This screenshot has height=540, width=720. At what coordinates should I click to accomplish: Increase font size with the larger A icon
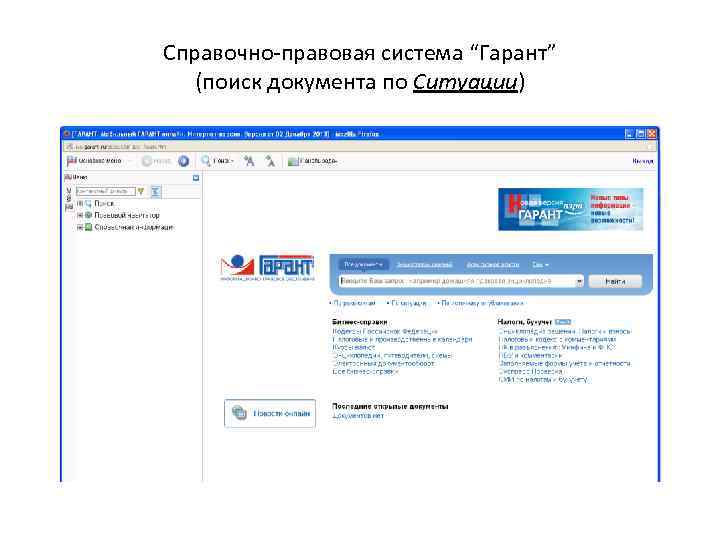[249, 161]
